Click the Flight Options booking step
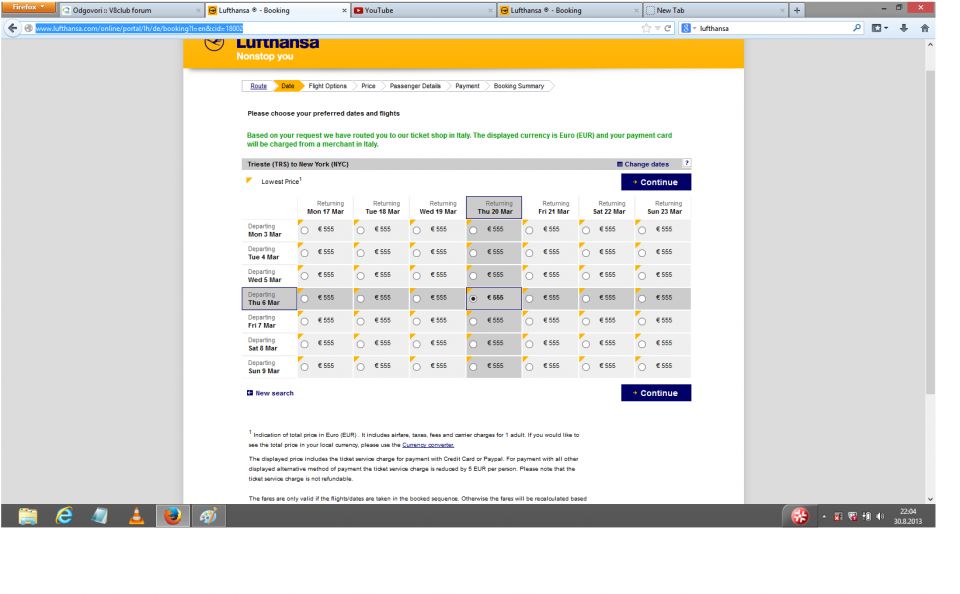The height and width of the screenshot is (594, 960). point(328,86)
